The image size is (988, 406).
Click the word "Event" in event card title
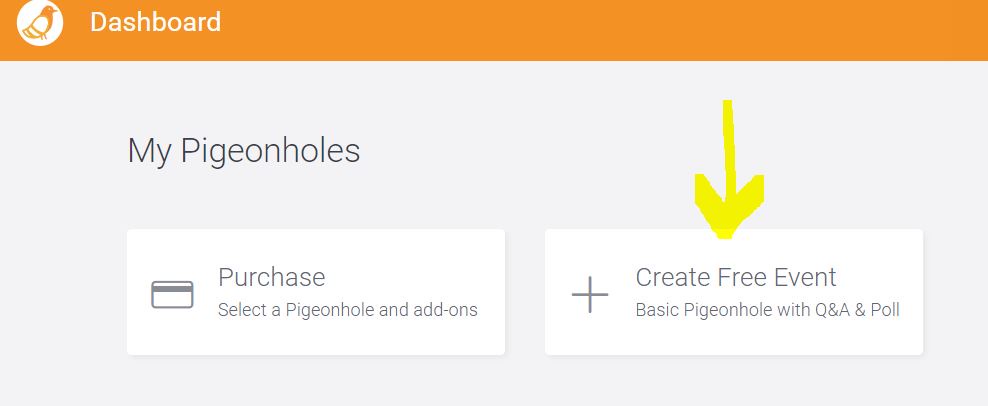coord(805,277)
